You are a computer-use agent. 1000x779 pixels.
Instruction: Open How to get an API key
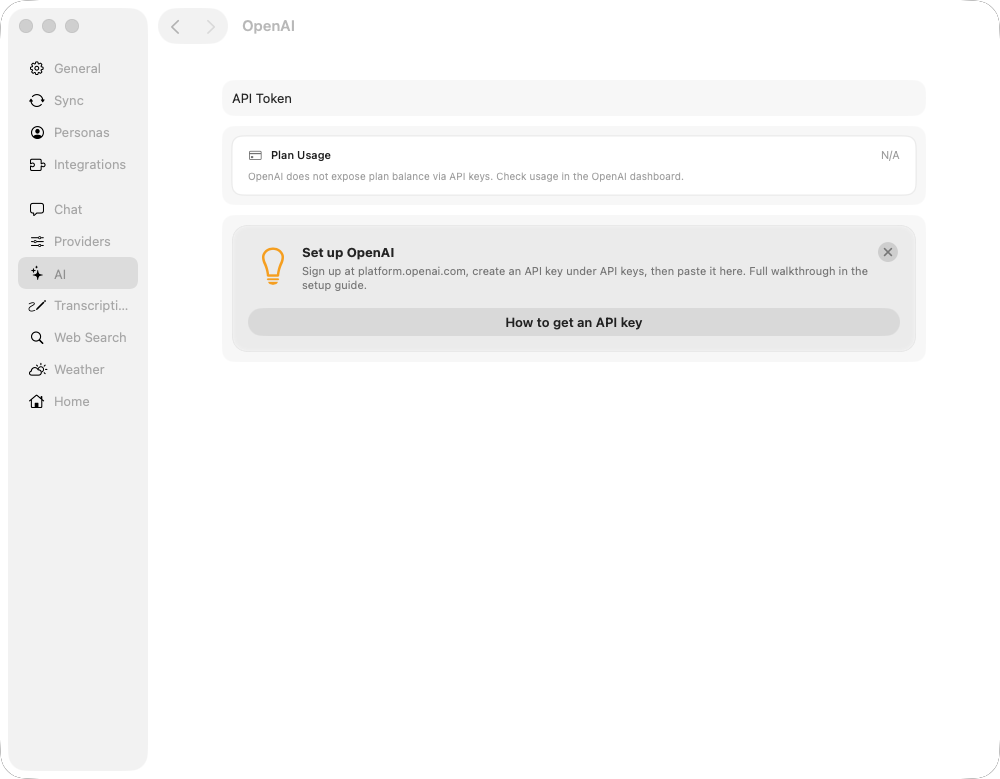click(574, 322)
